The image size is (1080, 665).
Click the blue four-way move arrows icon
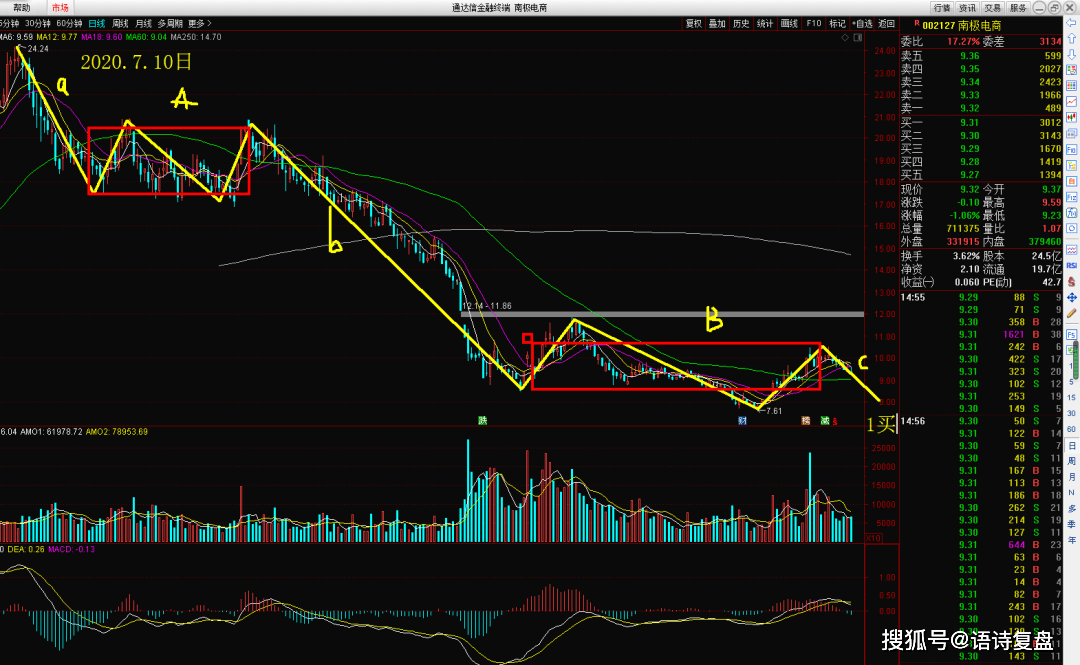[1071, 298]
